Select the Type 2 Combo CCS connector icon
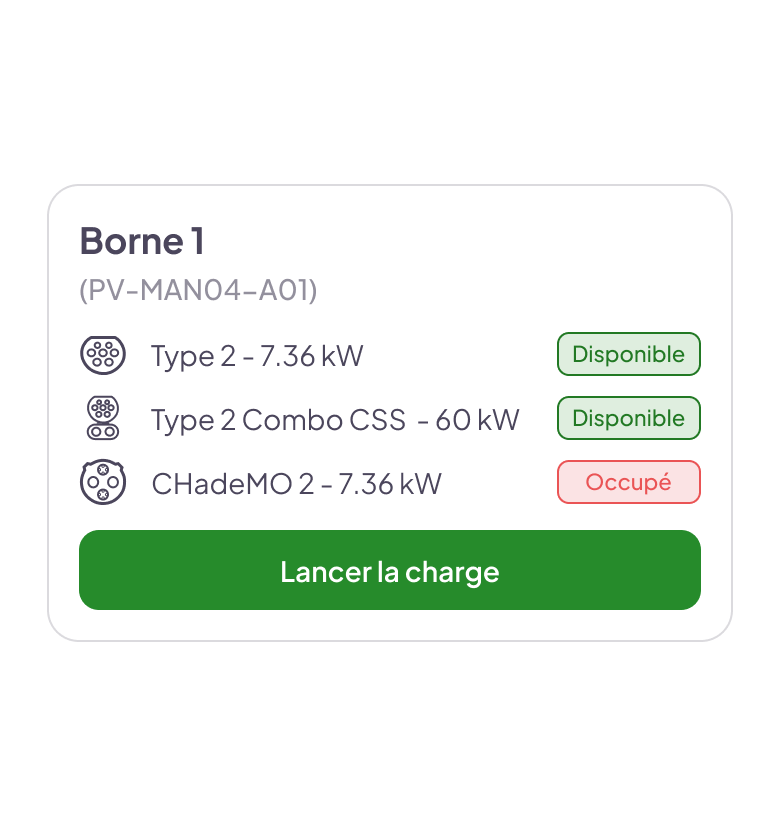This screenshot has height=825, width=780. (103, 418)
